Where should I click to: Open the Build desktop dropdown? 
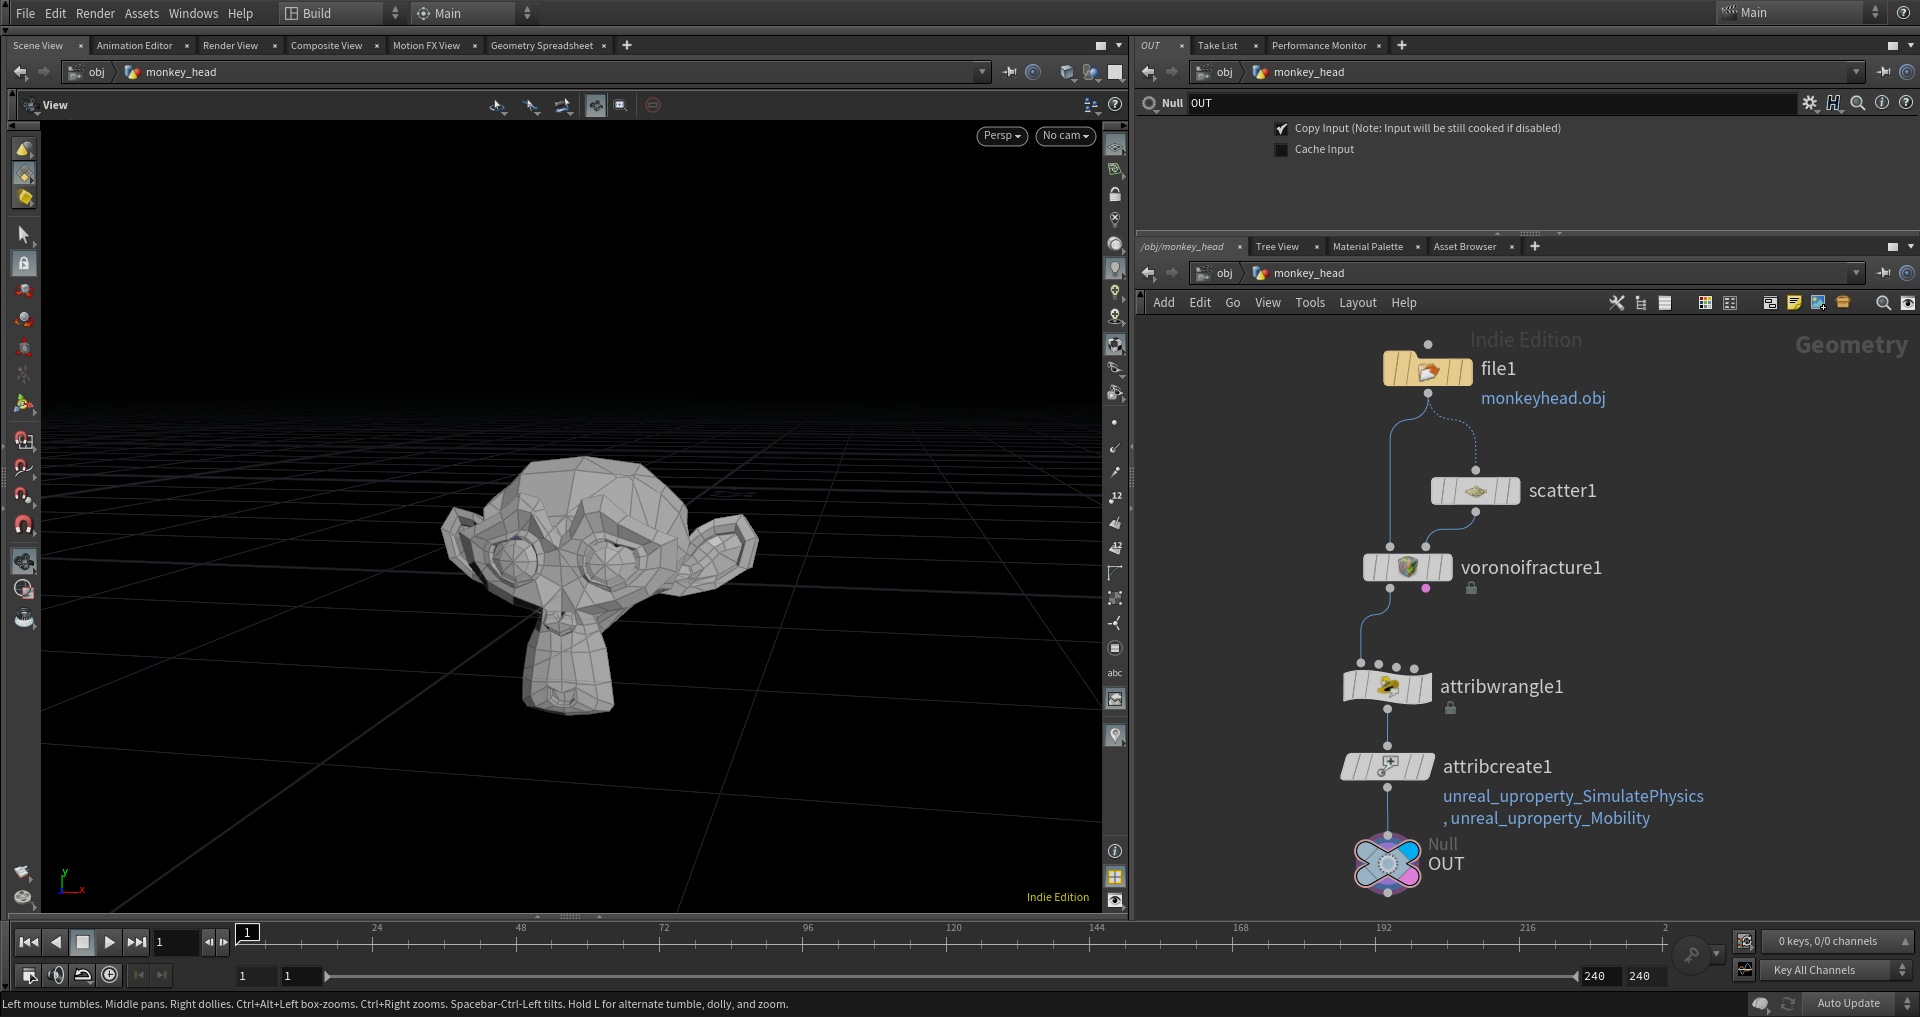point(341,13)
